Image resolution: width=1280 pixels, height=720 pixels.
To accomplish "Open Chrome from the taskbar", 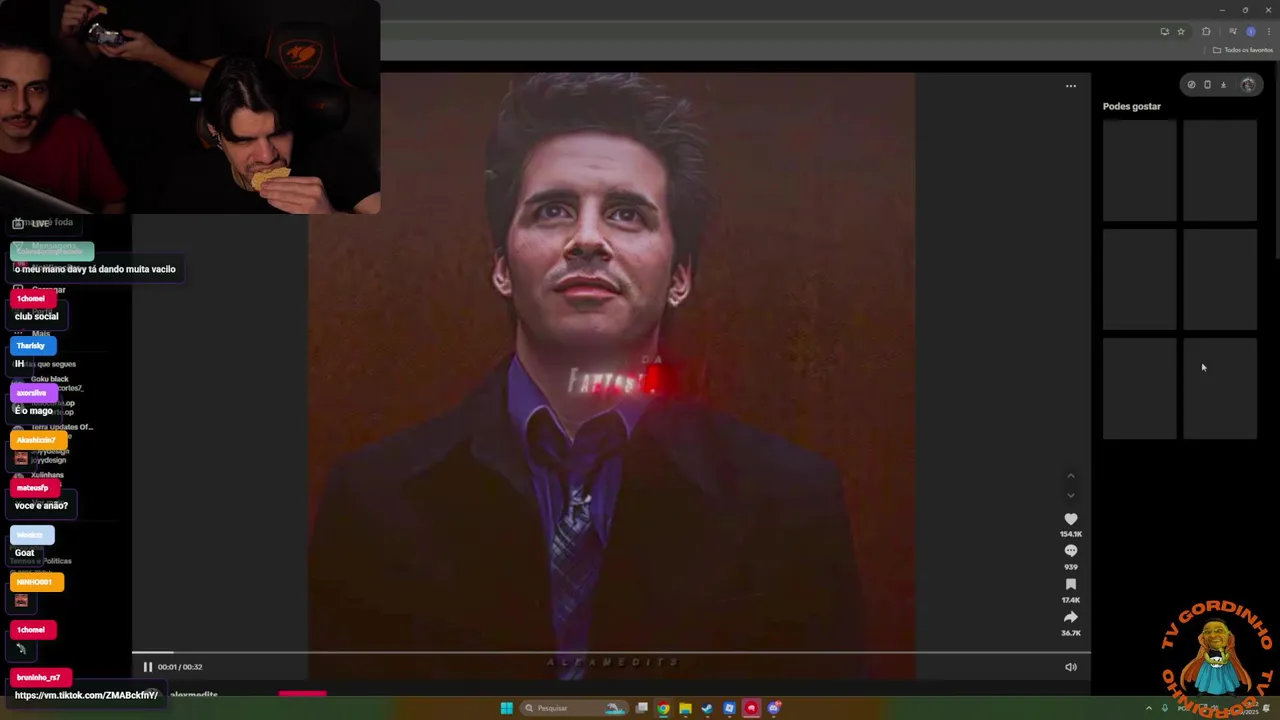I will point(663,708).
